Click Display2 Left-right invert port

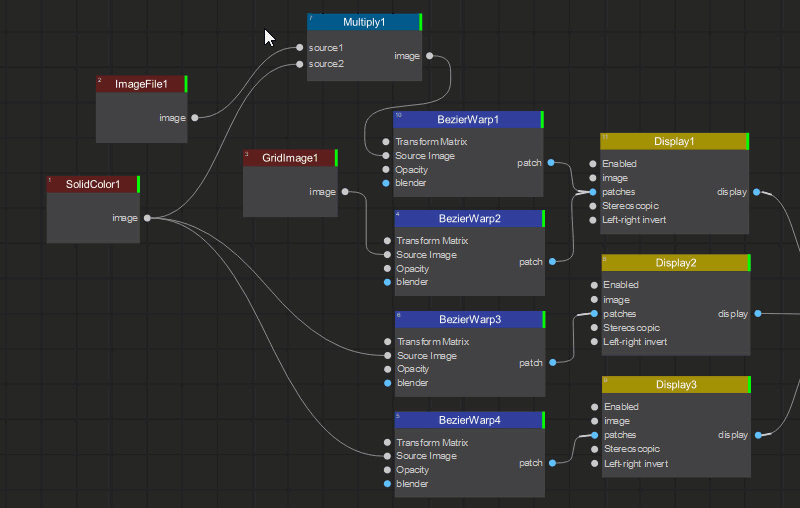click(594, 342)
